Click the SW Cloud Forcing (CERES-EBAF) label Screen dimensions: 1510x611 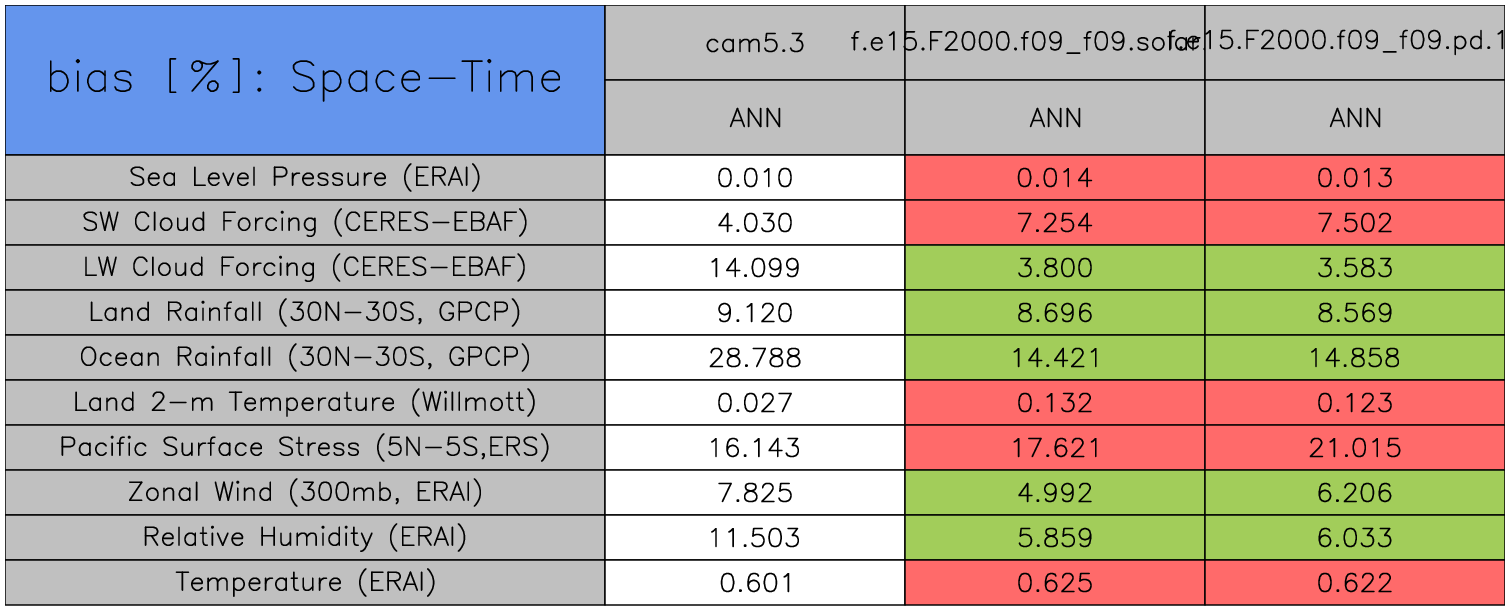pyautogui.click(x=305, y=222)
